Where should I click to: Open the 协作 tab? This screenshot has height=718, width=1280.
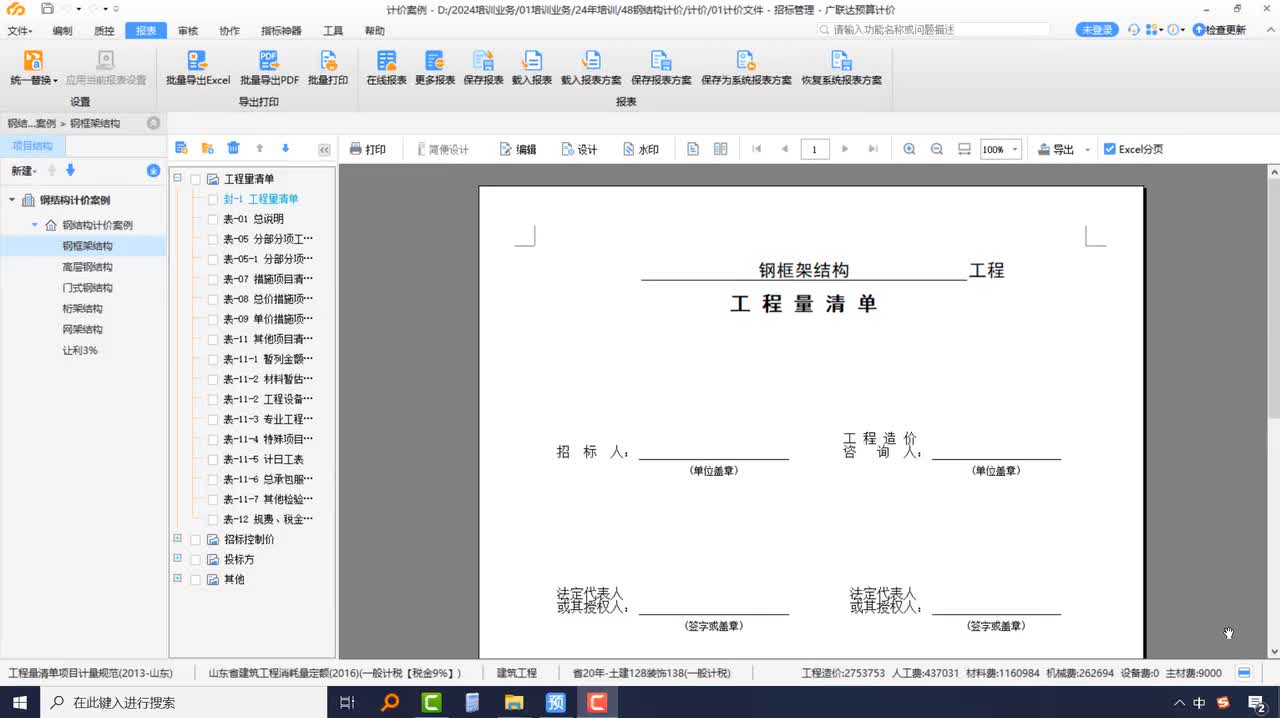[230, 31]
